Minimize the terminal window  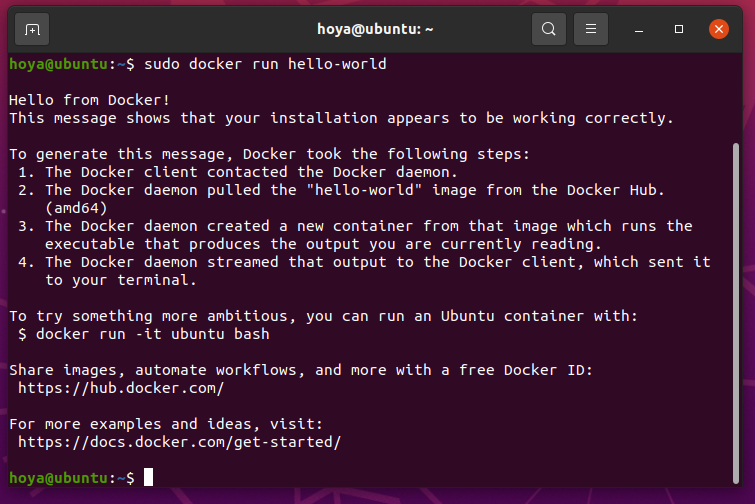coord(639,30)
